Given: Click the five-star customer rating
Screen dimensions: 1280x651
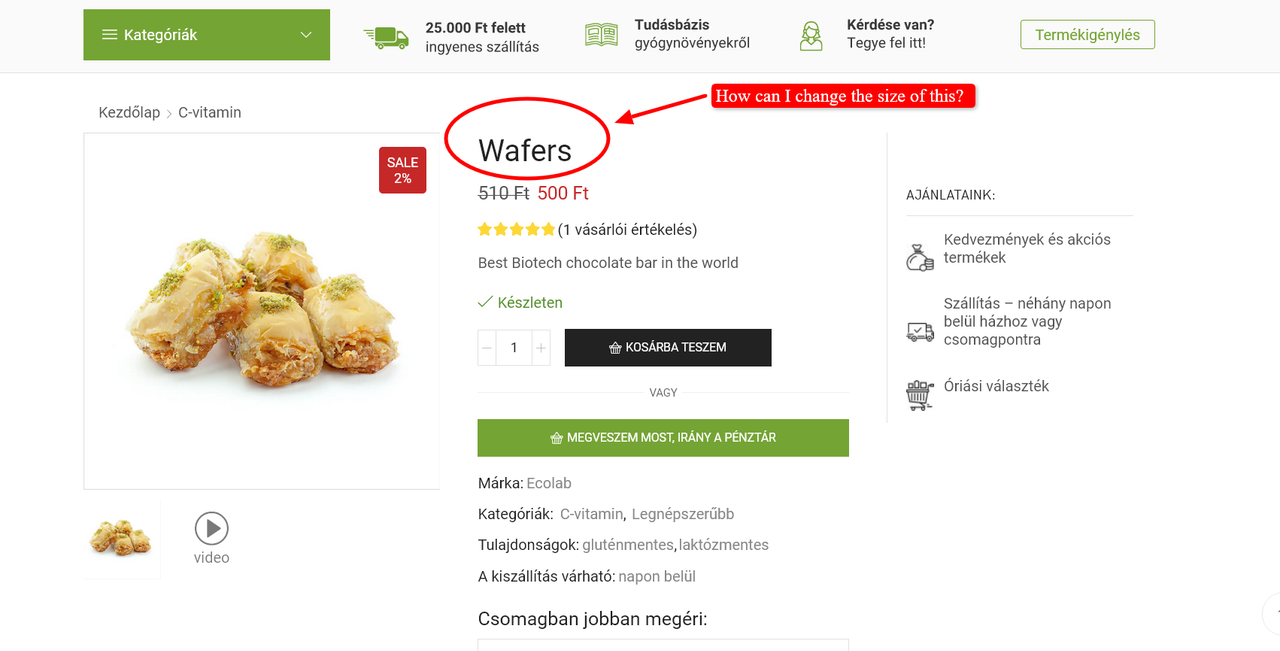Looking at the screenshot, I should click(516, 229).
